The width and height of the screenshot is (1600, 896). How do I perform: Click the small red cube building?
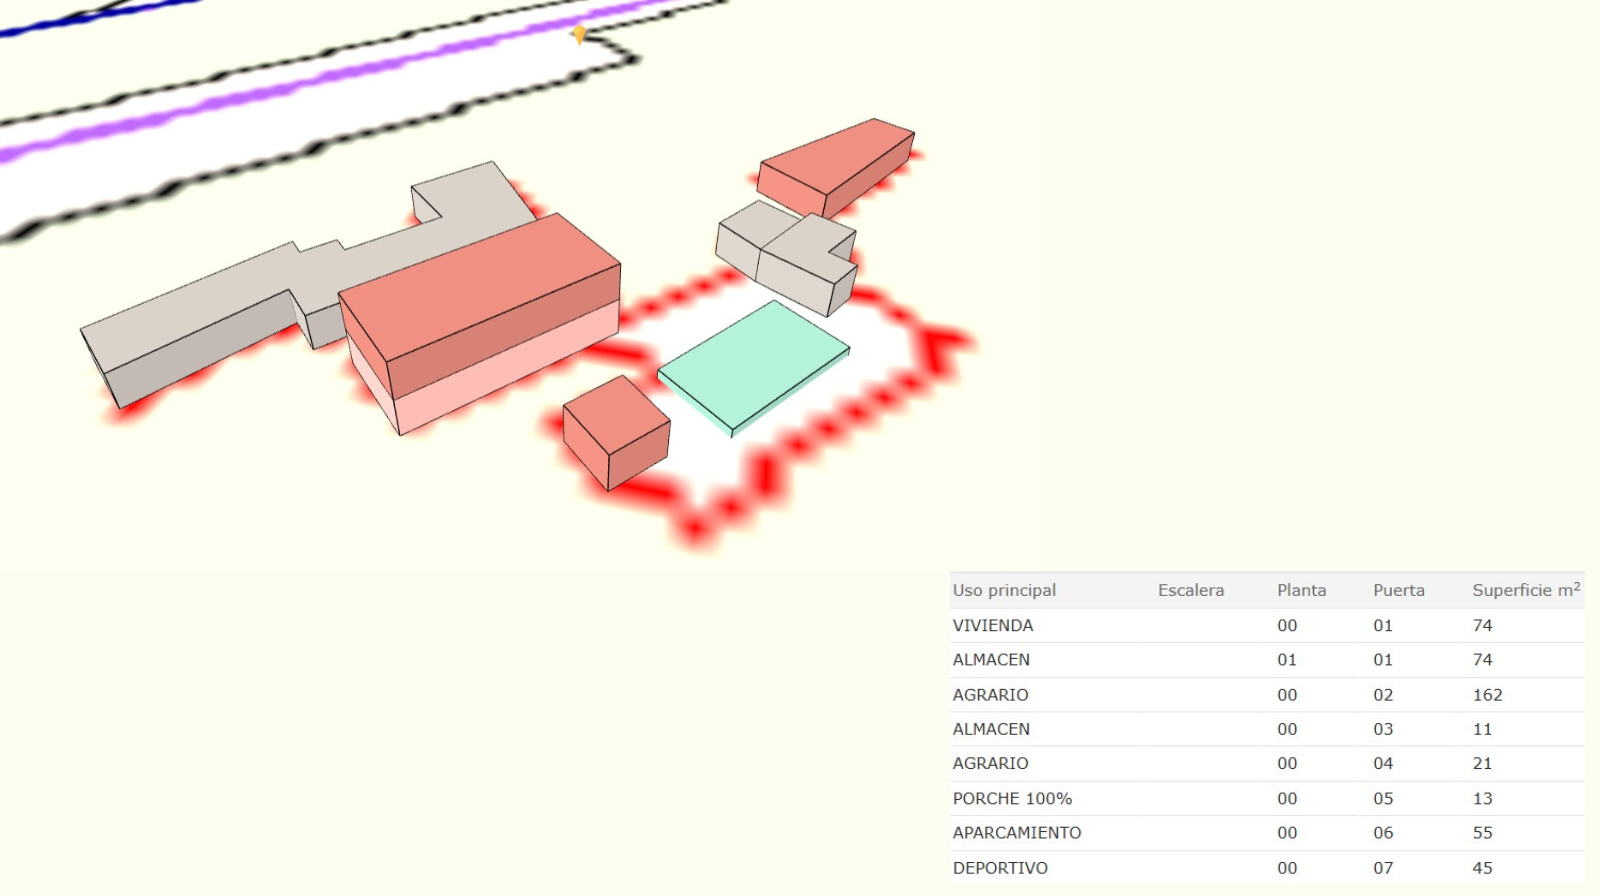(x=617, y=433)
